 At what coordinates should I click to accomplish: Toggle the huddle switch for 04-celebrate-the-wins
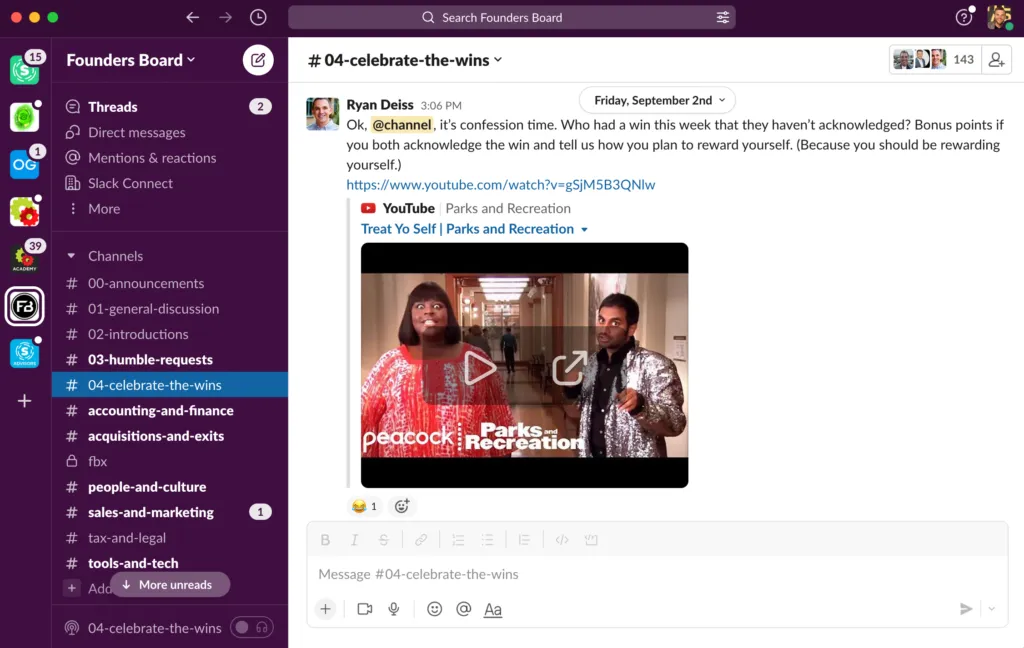coord(251,627)
